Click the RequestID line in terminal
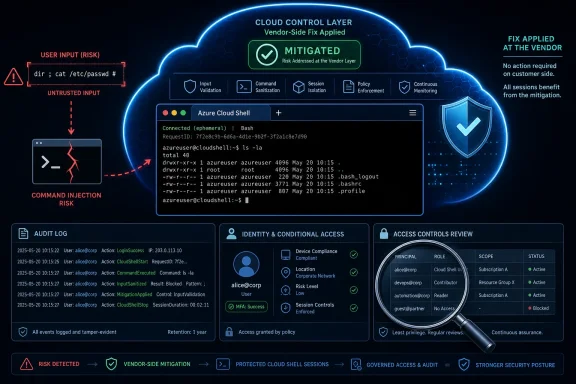The height and width of the screenshot is (384, 576). click(235, 137)
